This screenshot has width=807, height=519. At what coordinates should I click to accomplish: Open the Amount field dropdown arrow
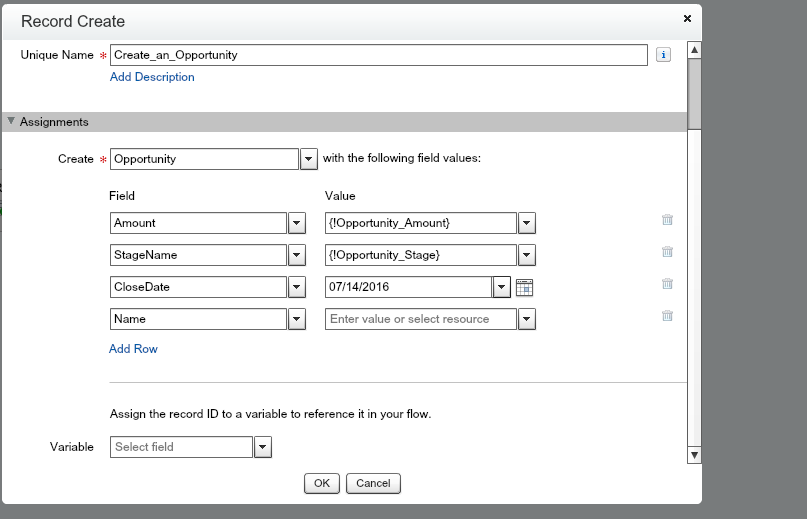point(297,224)
